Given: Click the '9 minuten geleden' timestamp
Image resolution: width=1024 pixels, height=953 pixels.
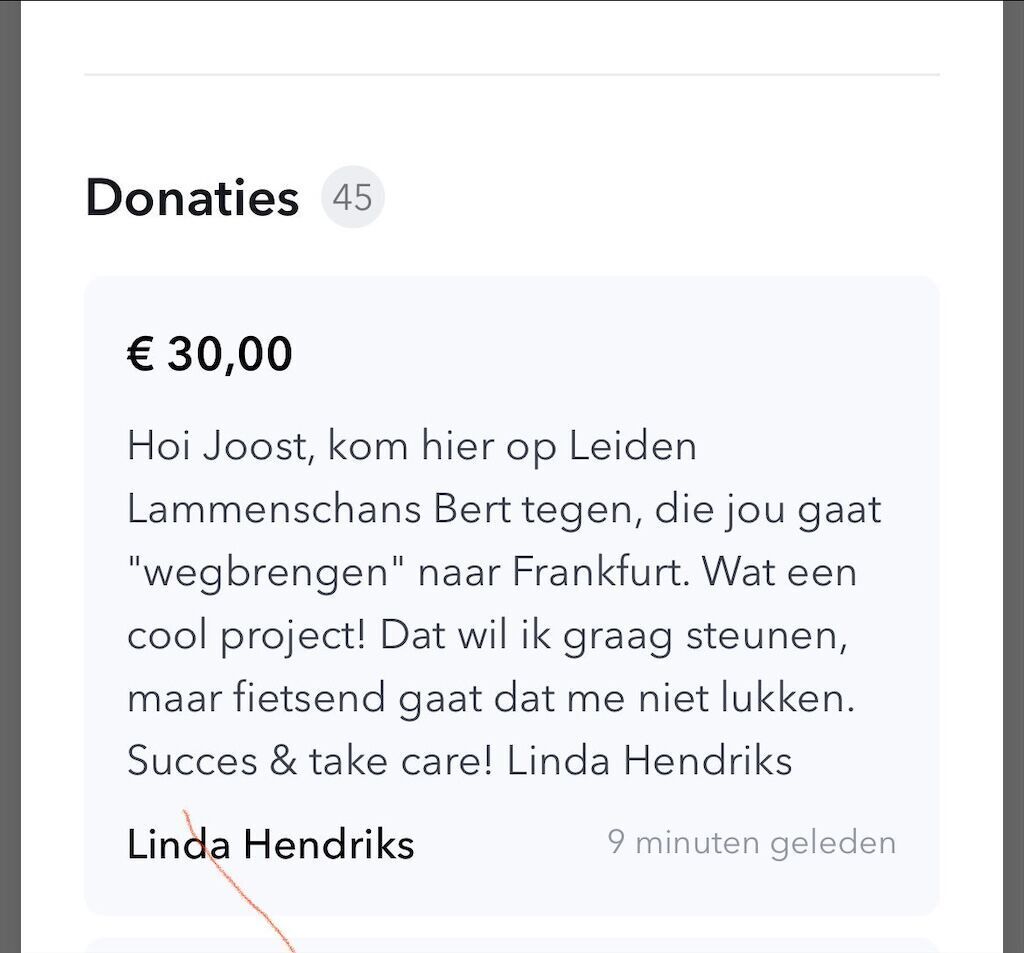Looking at the screenshot, I should [x=751, y=842].
